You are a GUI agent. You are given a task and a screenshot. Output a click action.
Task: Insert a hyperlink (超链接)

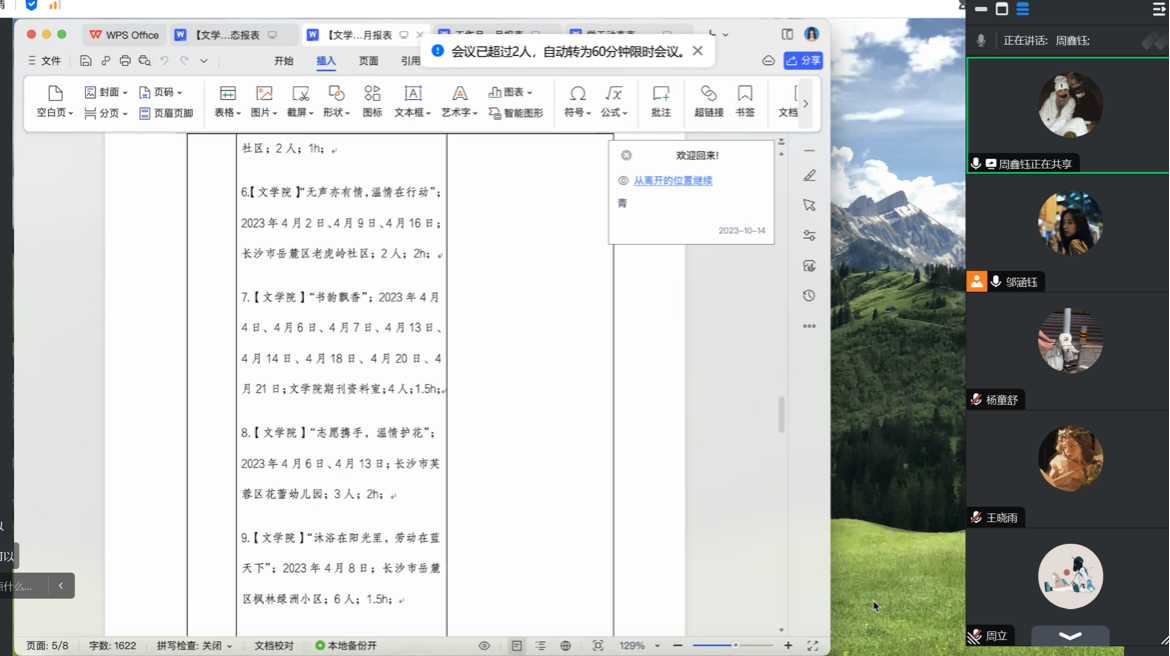pyautogui.click(x=708, y=101)
